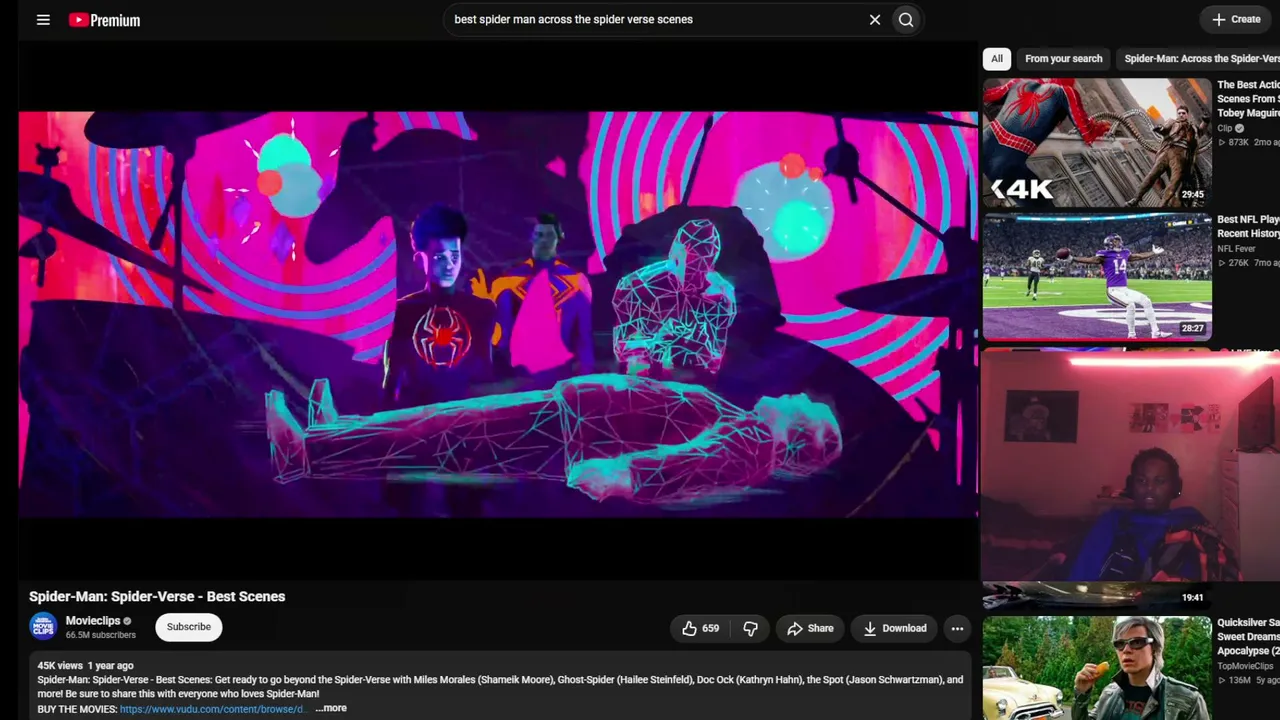Share the video

coord(810,628)
